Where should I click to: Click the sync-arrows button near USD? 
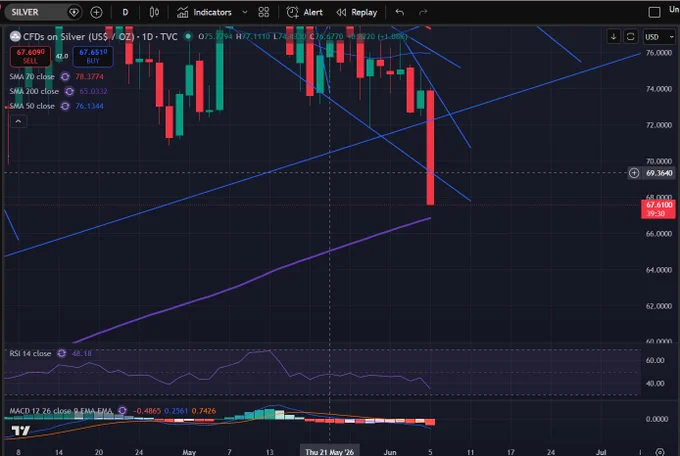tap(631, 37)
